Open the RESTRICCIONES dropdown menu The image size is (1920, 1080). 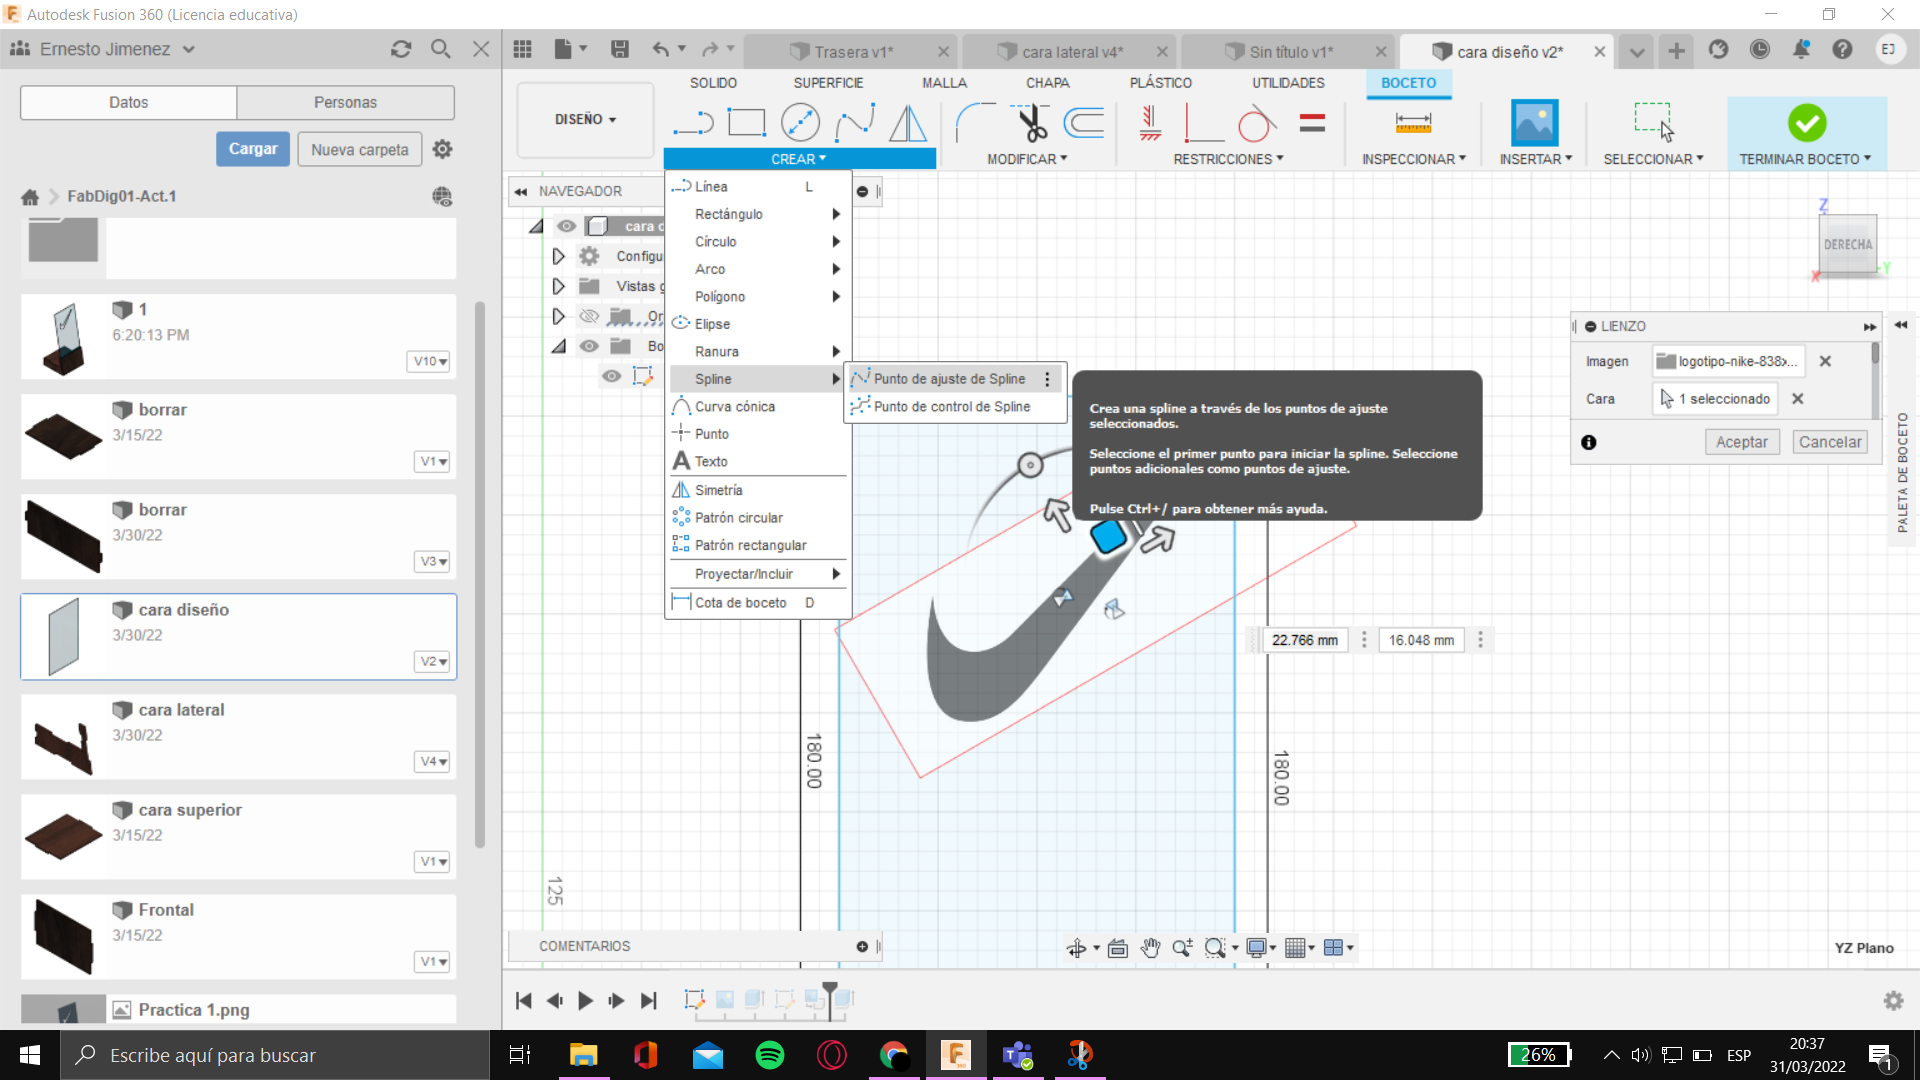[1228, 159]
